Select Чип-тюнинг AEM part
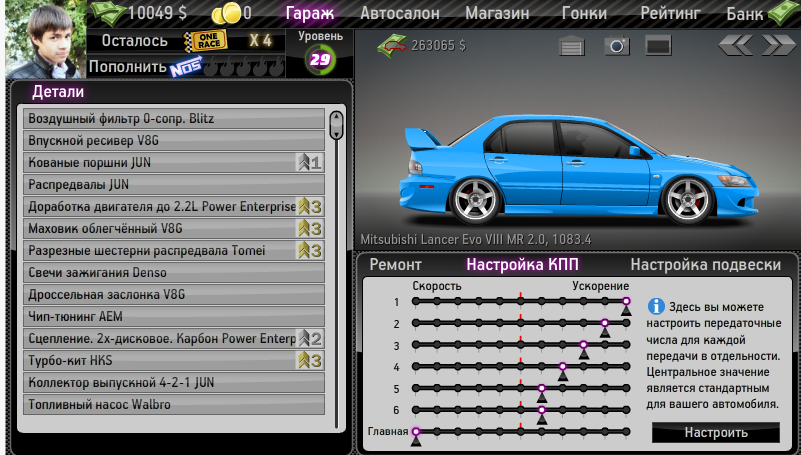This screenshot has height=455, width=801. (x=174, y=316)
